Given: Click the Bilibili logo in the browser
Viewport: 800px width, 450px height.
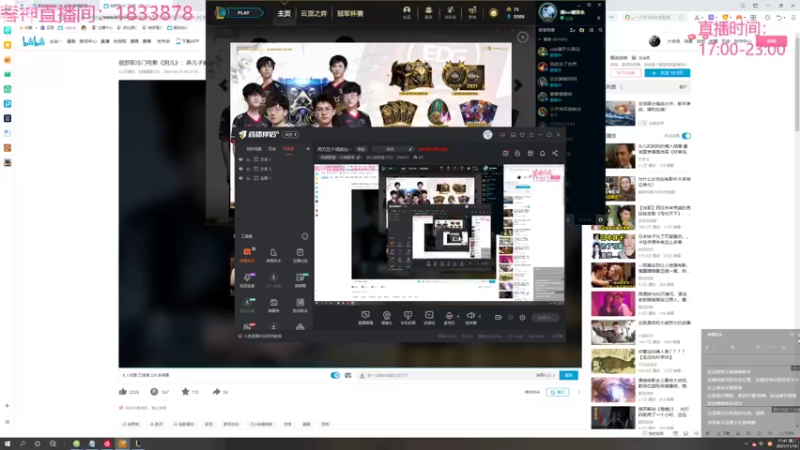Looking at the screenshot, I should coord(34,41).
